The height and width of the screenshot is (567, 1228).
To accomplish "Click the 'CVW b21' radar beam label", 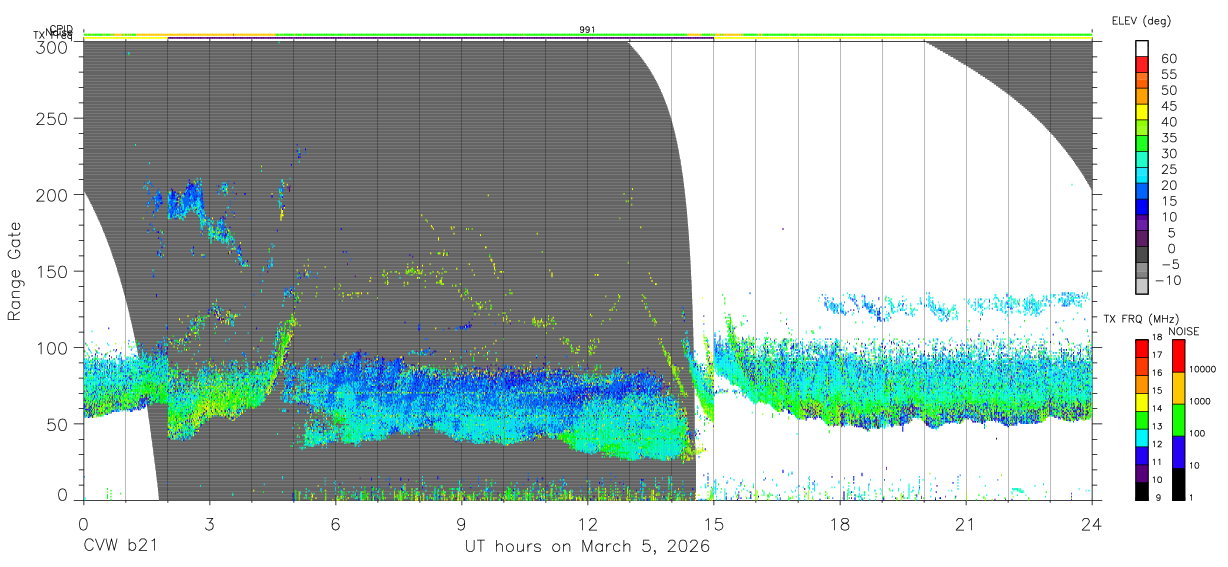I will click(x=120, y=547).
